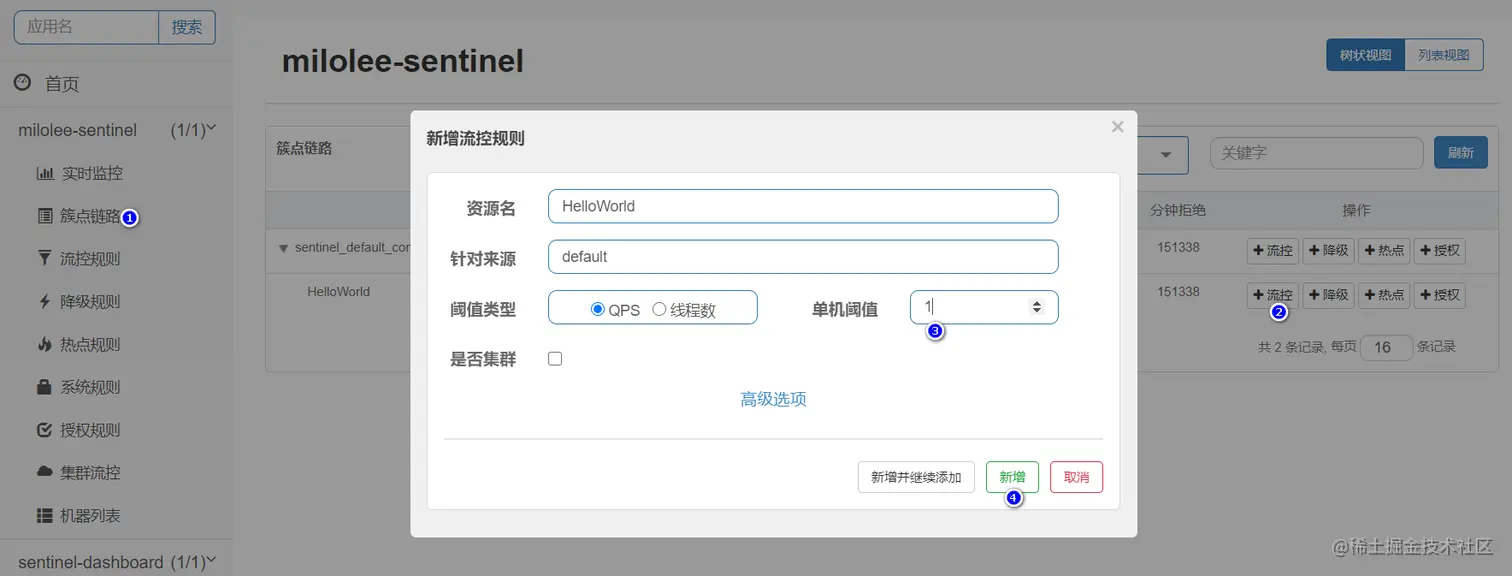Screen dimensions: 1512x576
Task: Click the 资源名 field with HelloWorld
Action: [803, 206]
